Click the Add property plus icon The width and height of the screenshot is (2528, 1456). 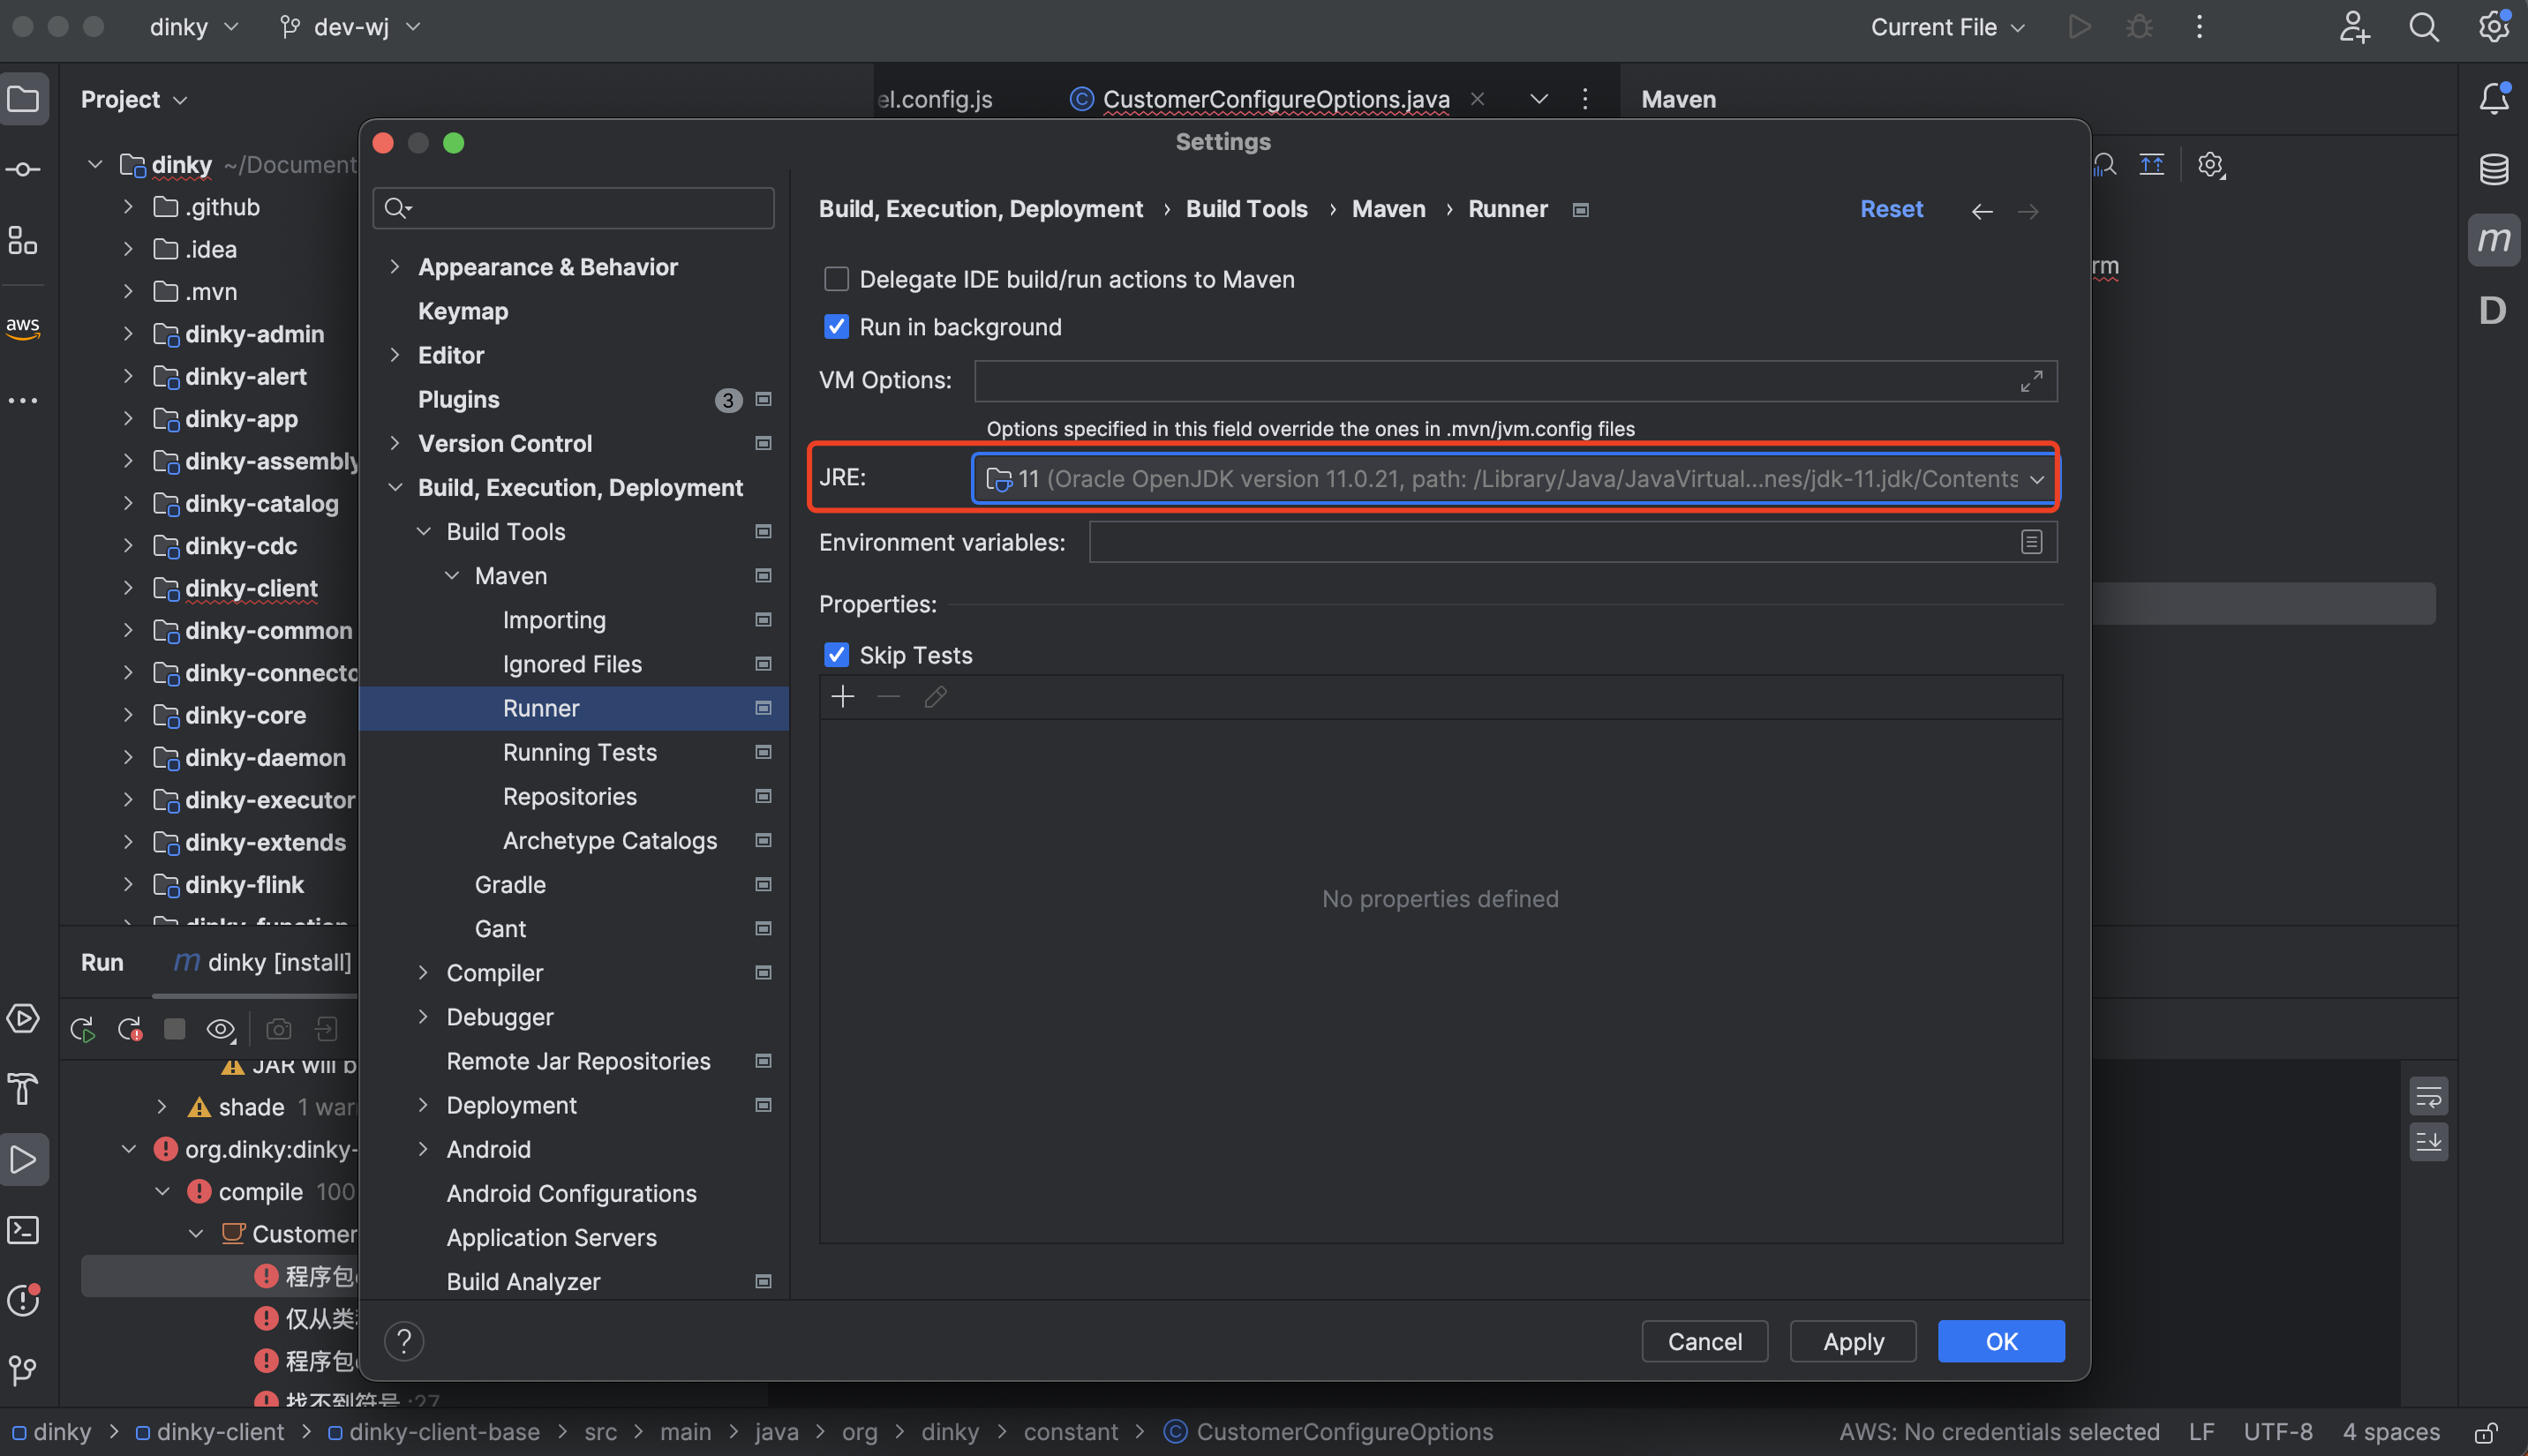(842, 697)
